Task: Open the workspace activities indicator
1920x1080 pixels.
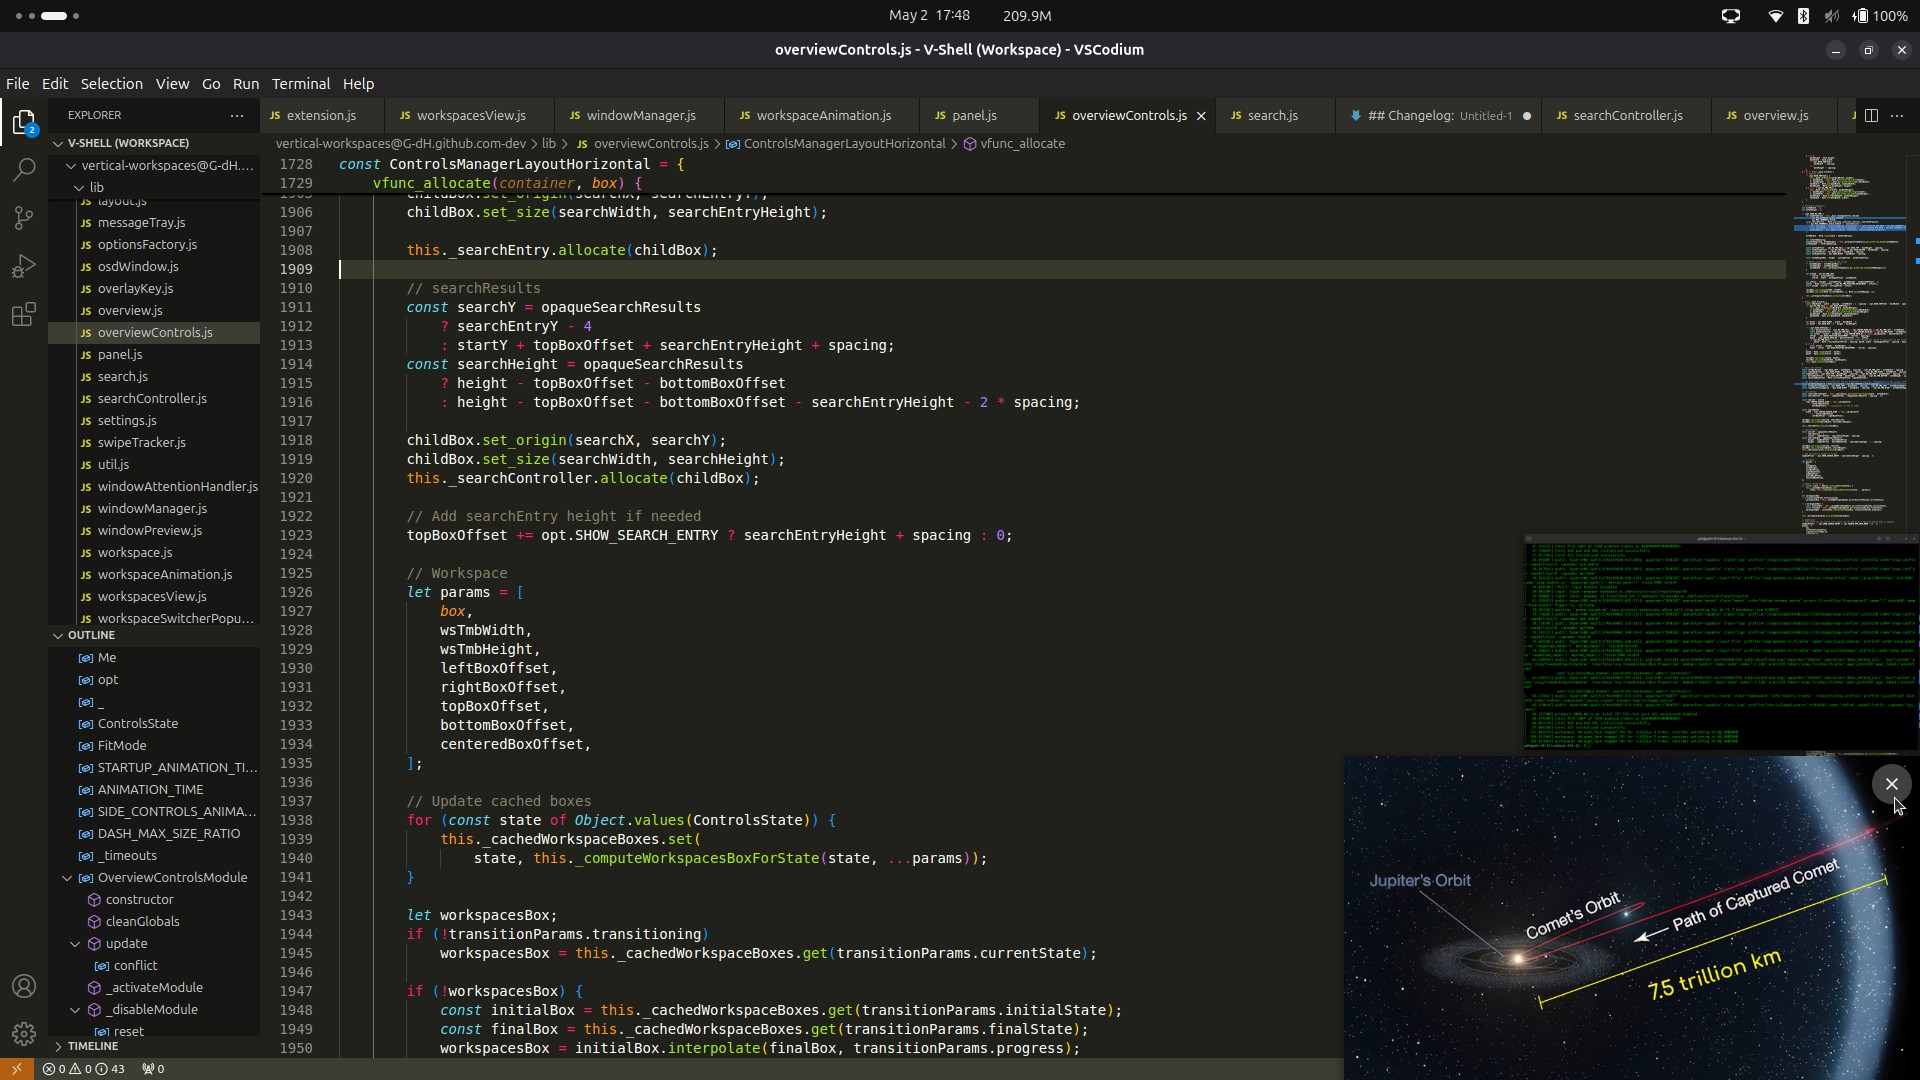Action: 47,16
